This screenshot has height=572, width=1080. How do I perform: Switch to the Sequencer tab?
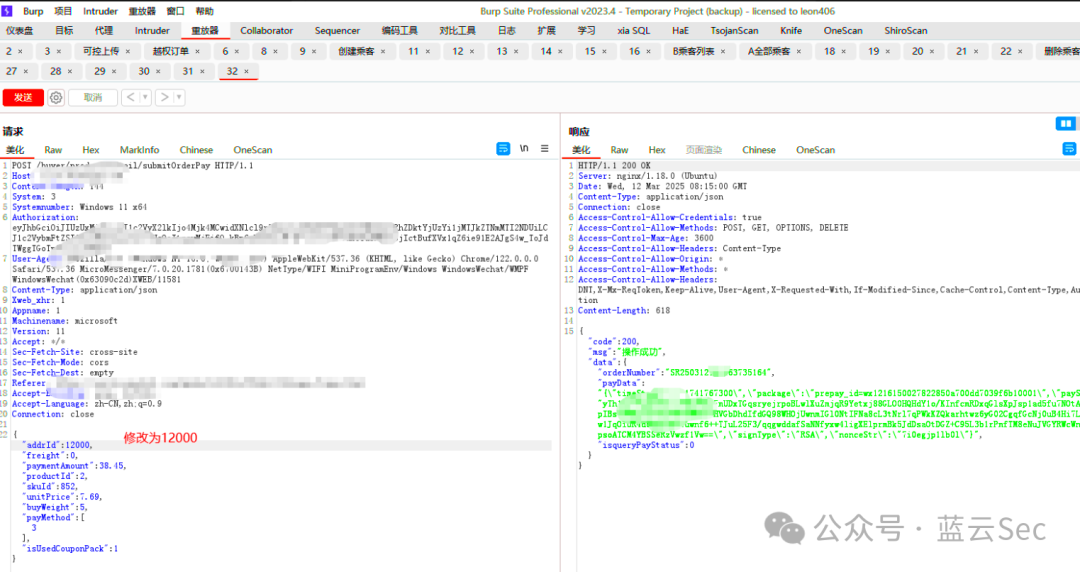click(x=337, y=30)
